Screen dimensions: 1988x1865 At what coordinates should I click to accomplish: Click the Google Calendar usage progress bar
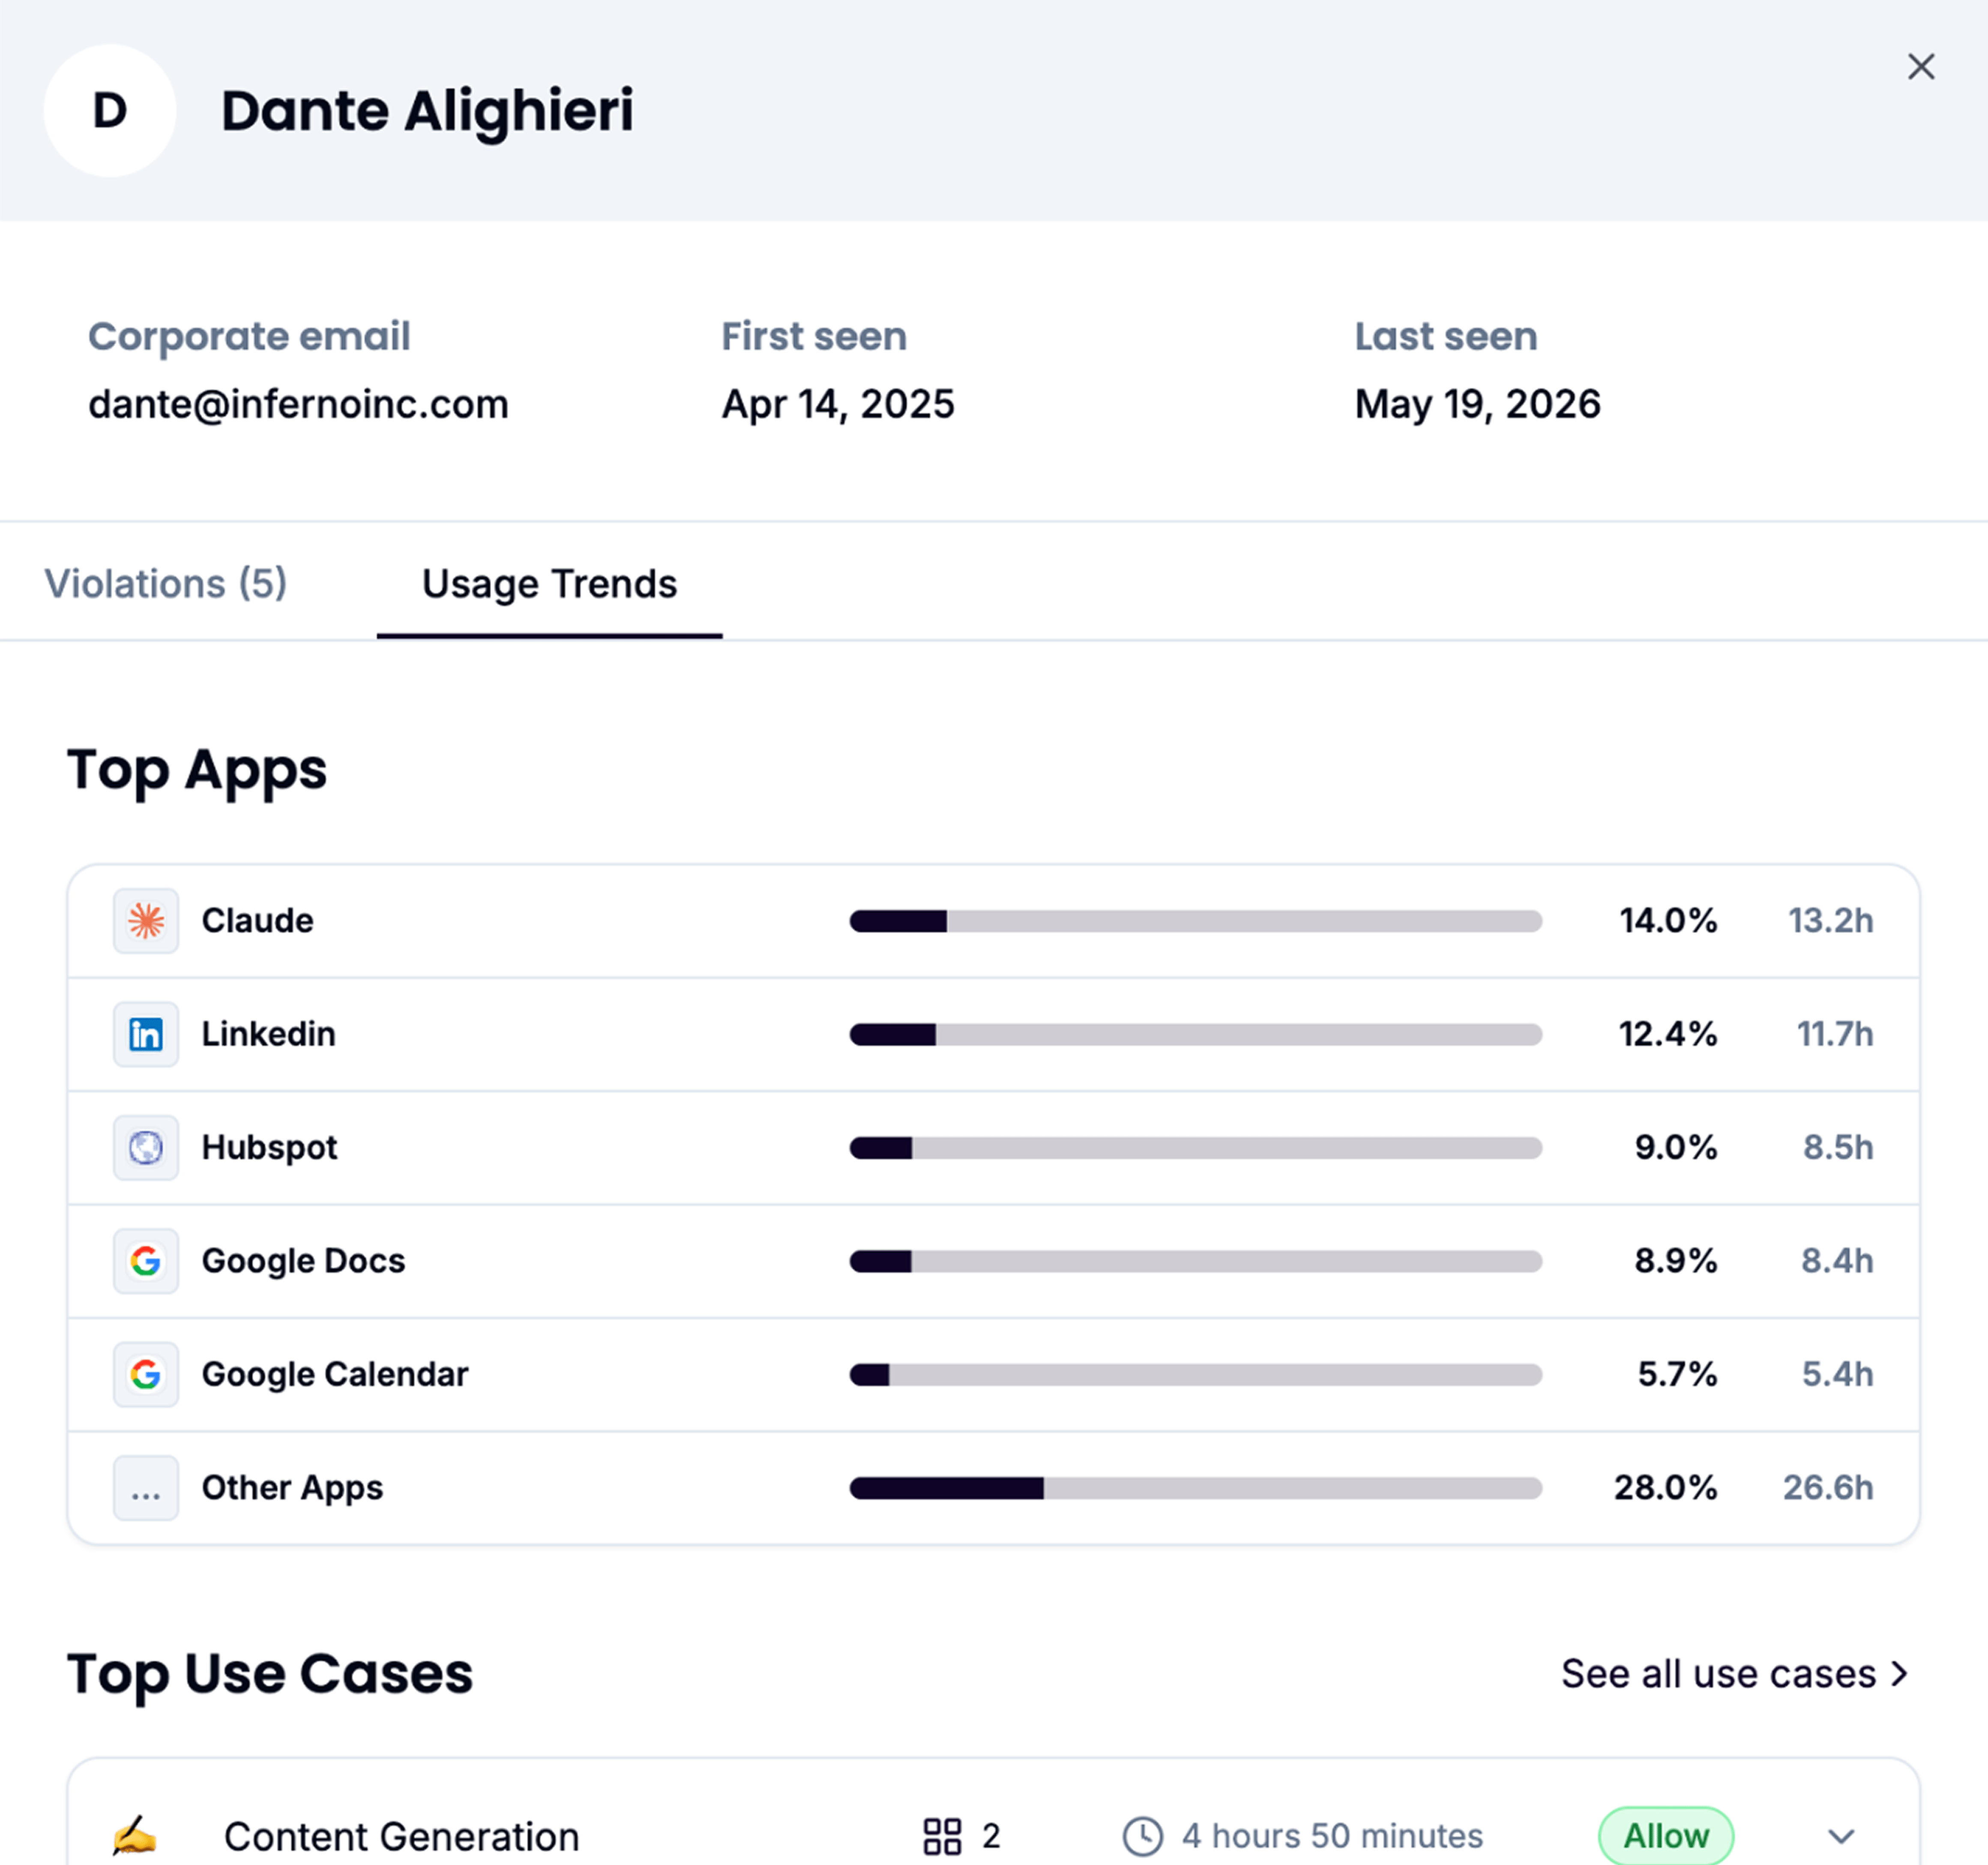1195,1375
